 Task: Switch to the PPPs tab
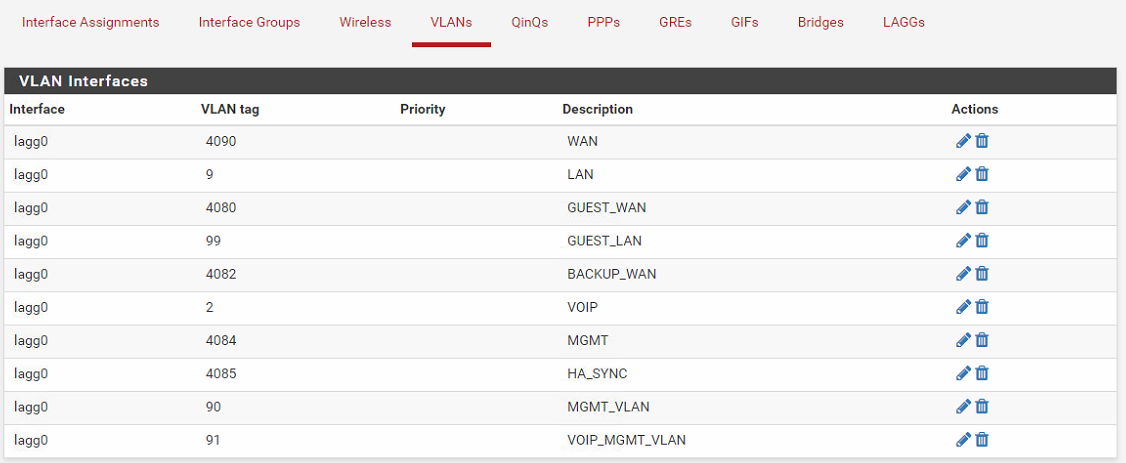pos(604,22)
